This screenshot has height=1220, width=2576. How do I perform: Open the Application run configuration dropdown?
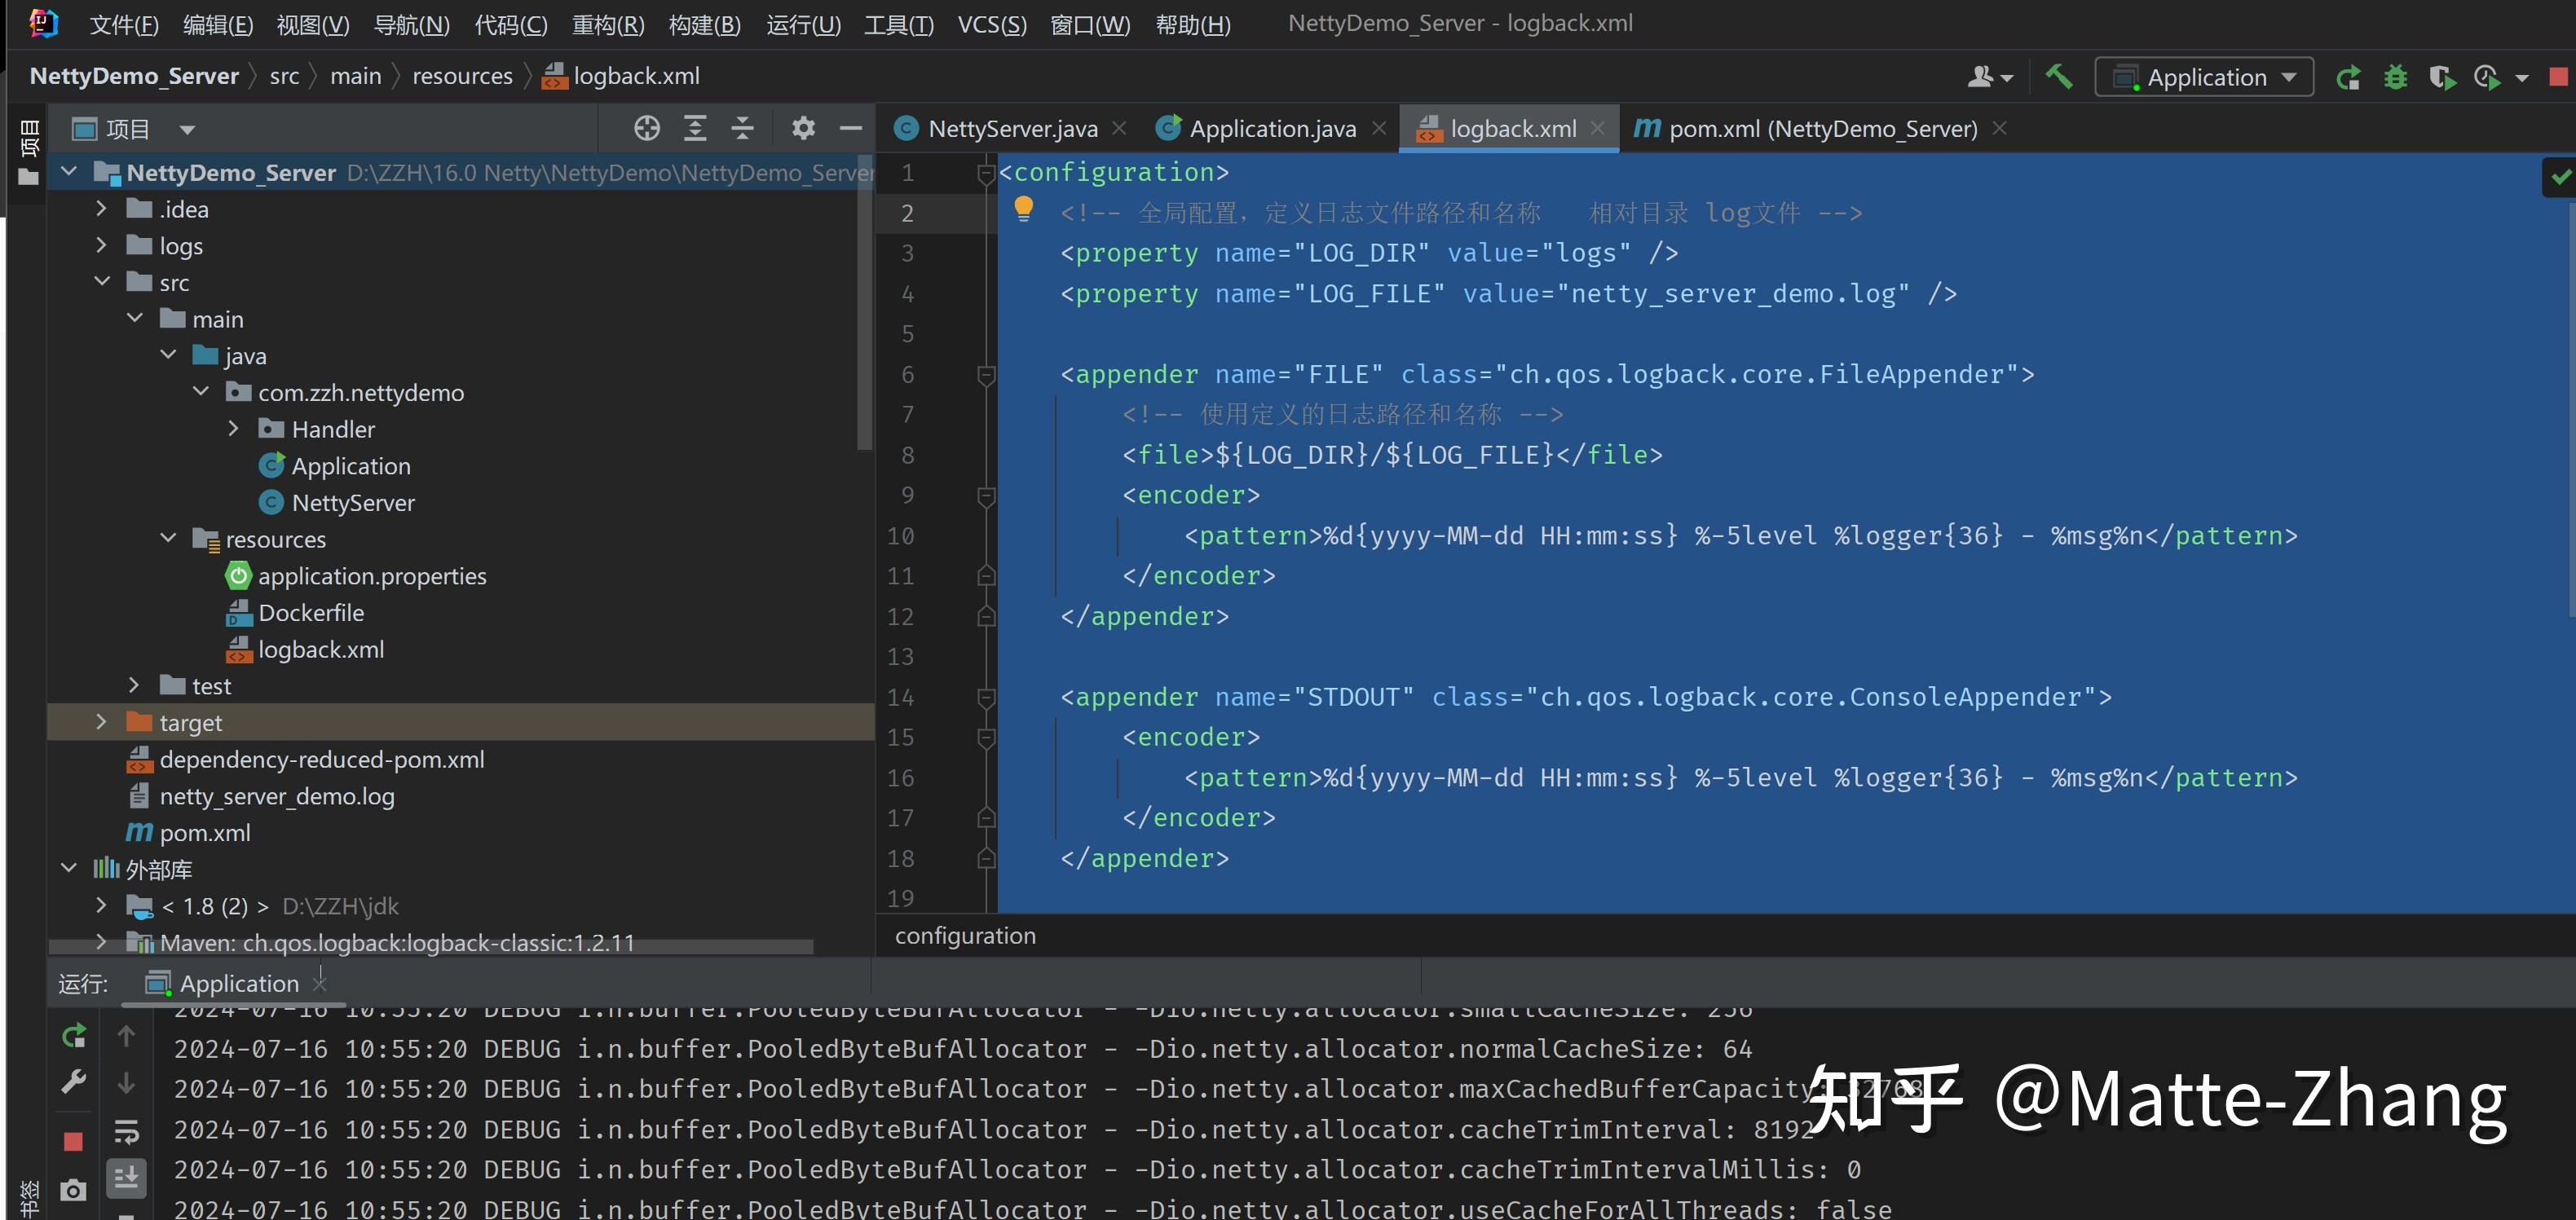click(2204, 77)
